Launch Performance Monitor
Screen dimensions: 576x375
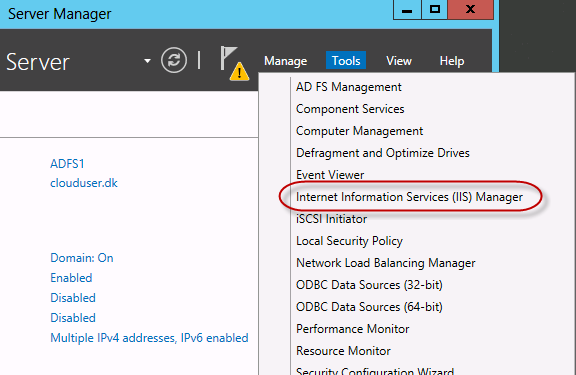[353, 329]
